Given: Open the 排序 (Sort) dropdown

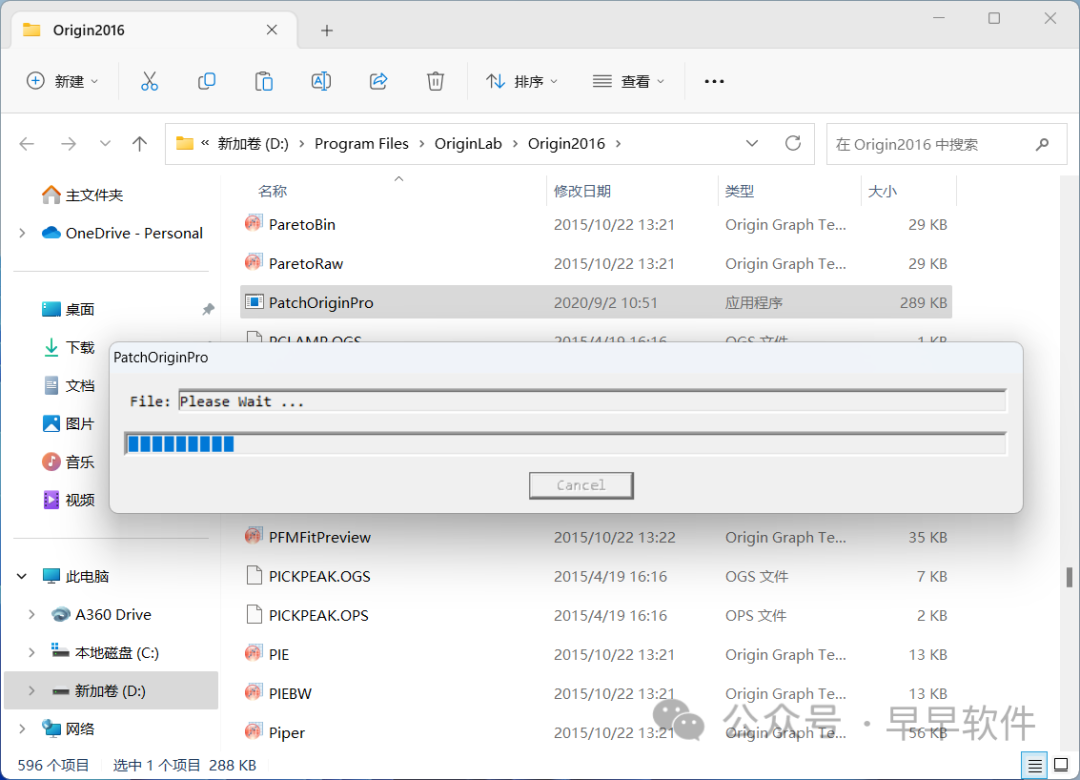Looking at the screenshot, I should (x=522, y=82).
